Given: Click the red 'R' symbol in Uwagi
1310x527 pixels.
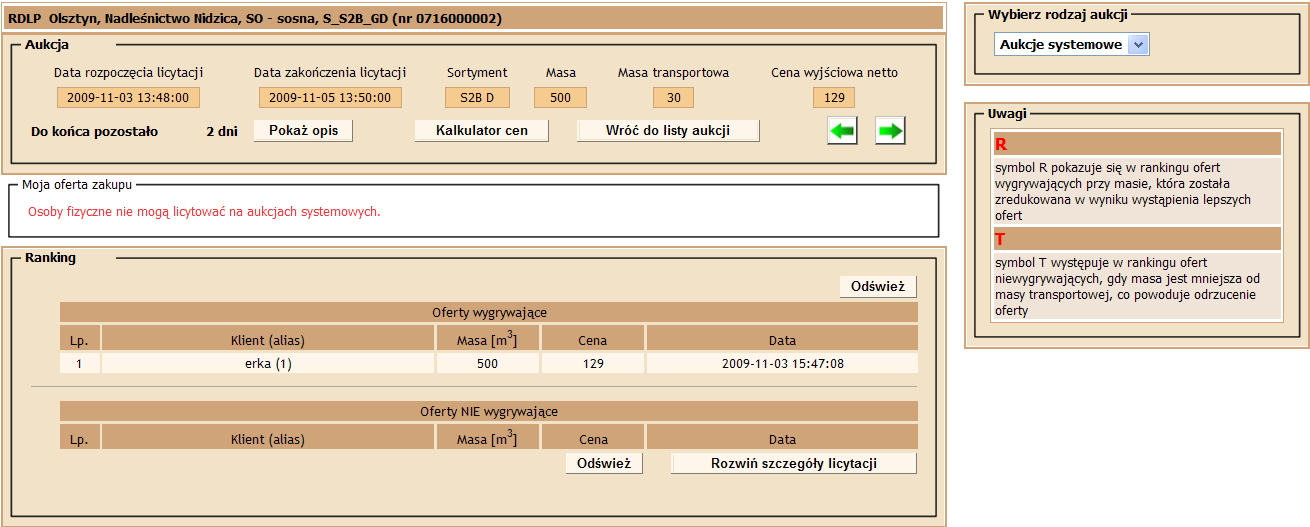Looking at the screenshot, I should (x=1001, y=144).
